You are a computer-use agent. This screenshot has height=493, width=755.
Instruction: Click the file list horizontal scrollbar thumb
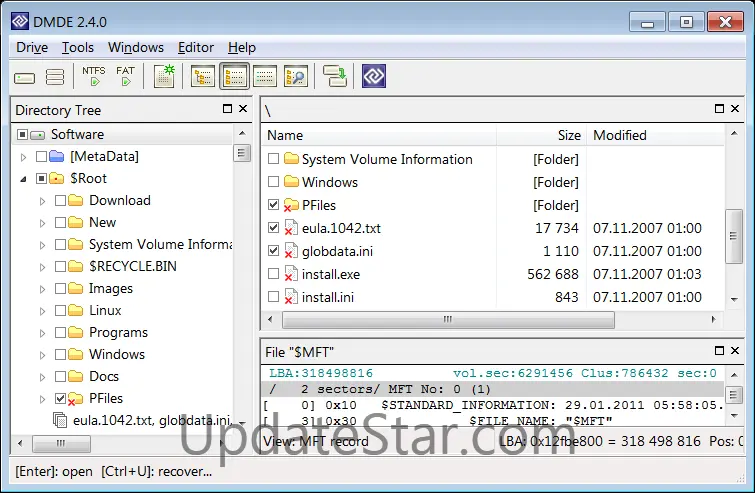click(x=448, y=319)
